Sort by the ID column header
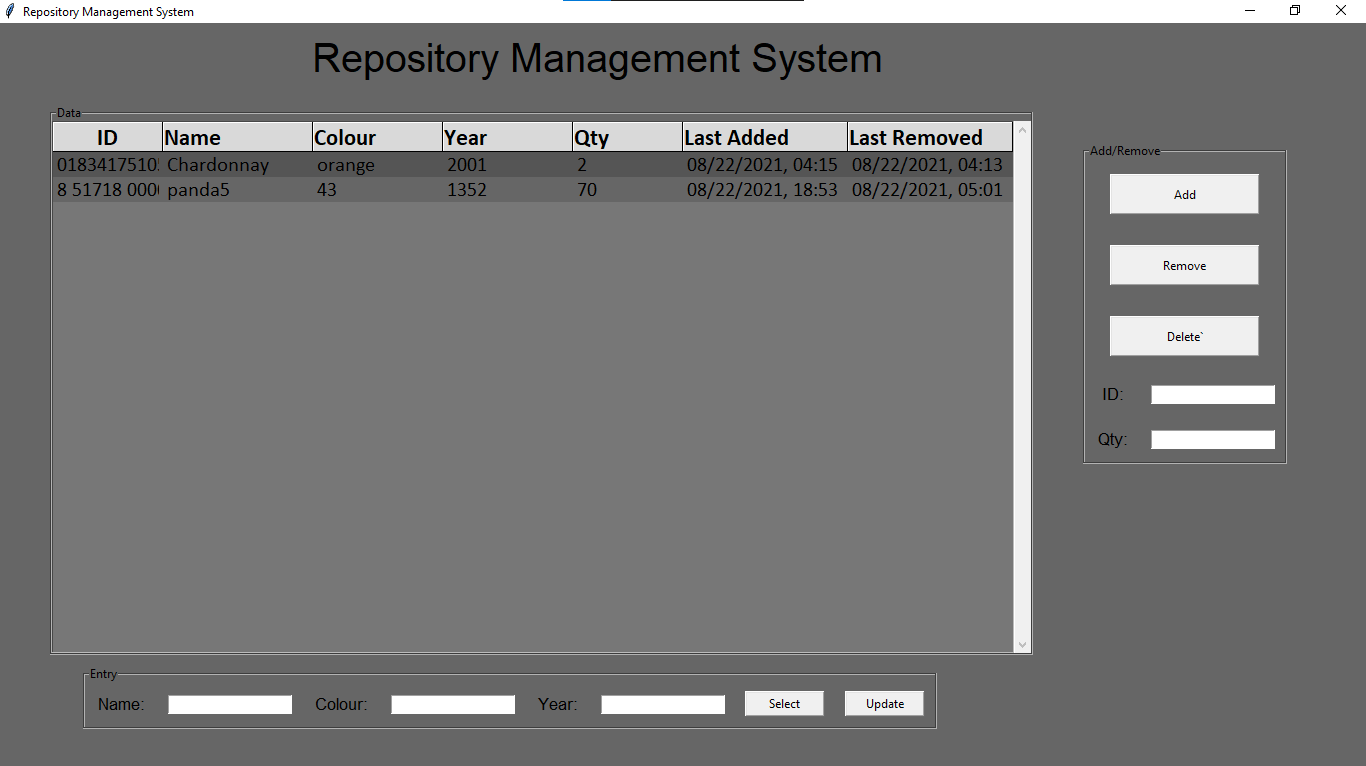The width and height of the screenshot is (1366, 766). 106,136
